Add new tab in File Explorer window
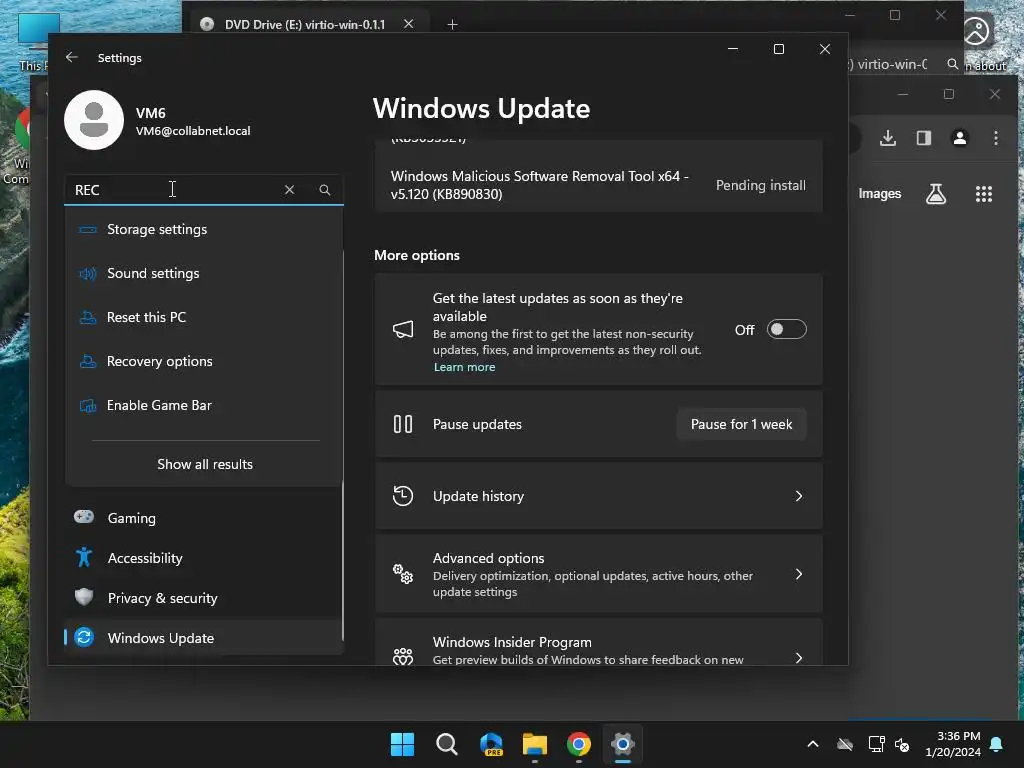Image resolution: width=1024 pixels, height=768 pixels. 452,25
